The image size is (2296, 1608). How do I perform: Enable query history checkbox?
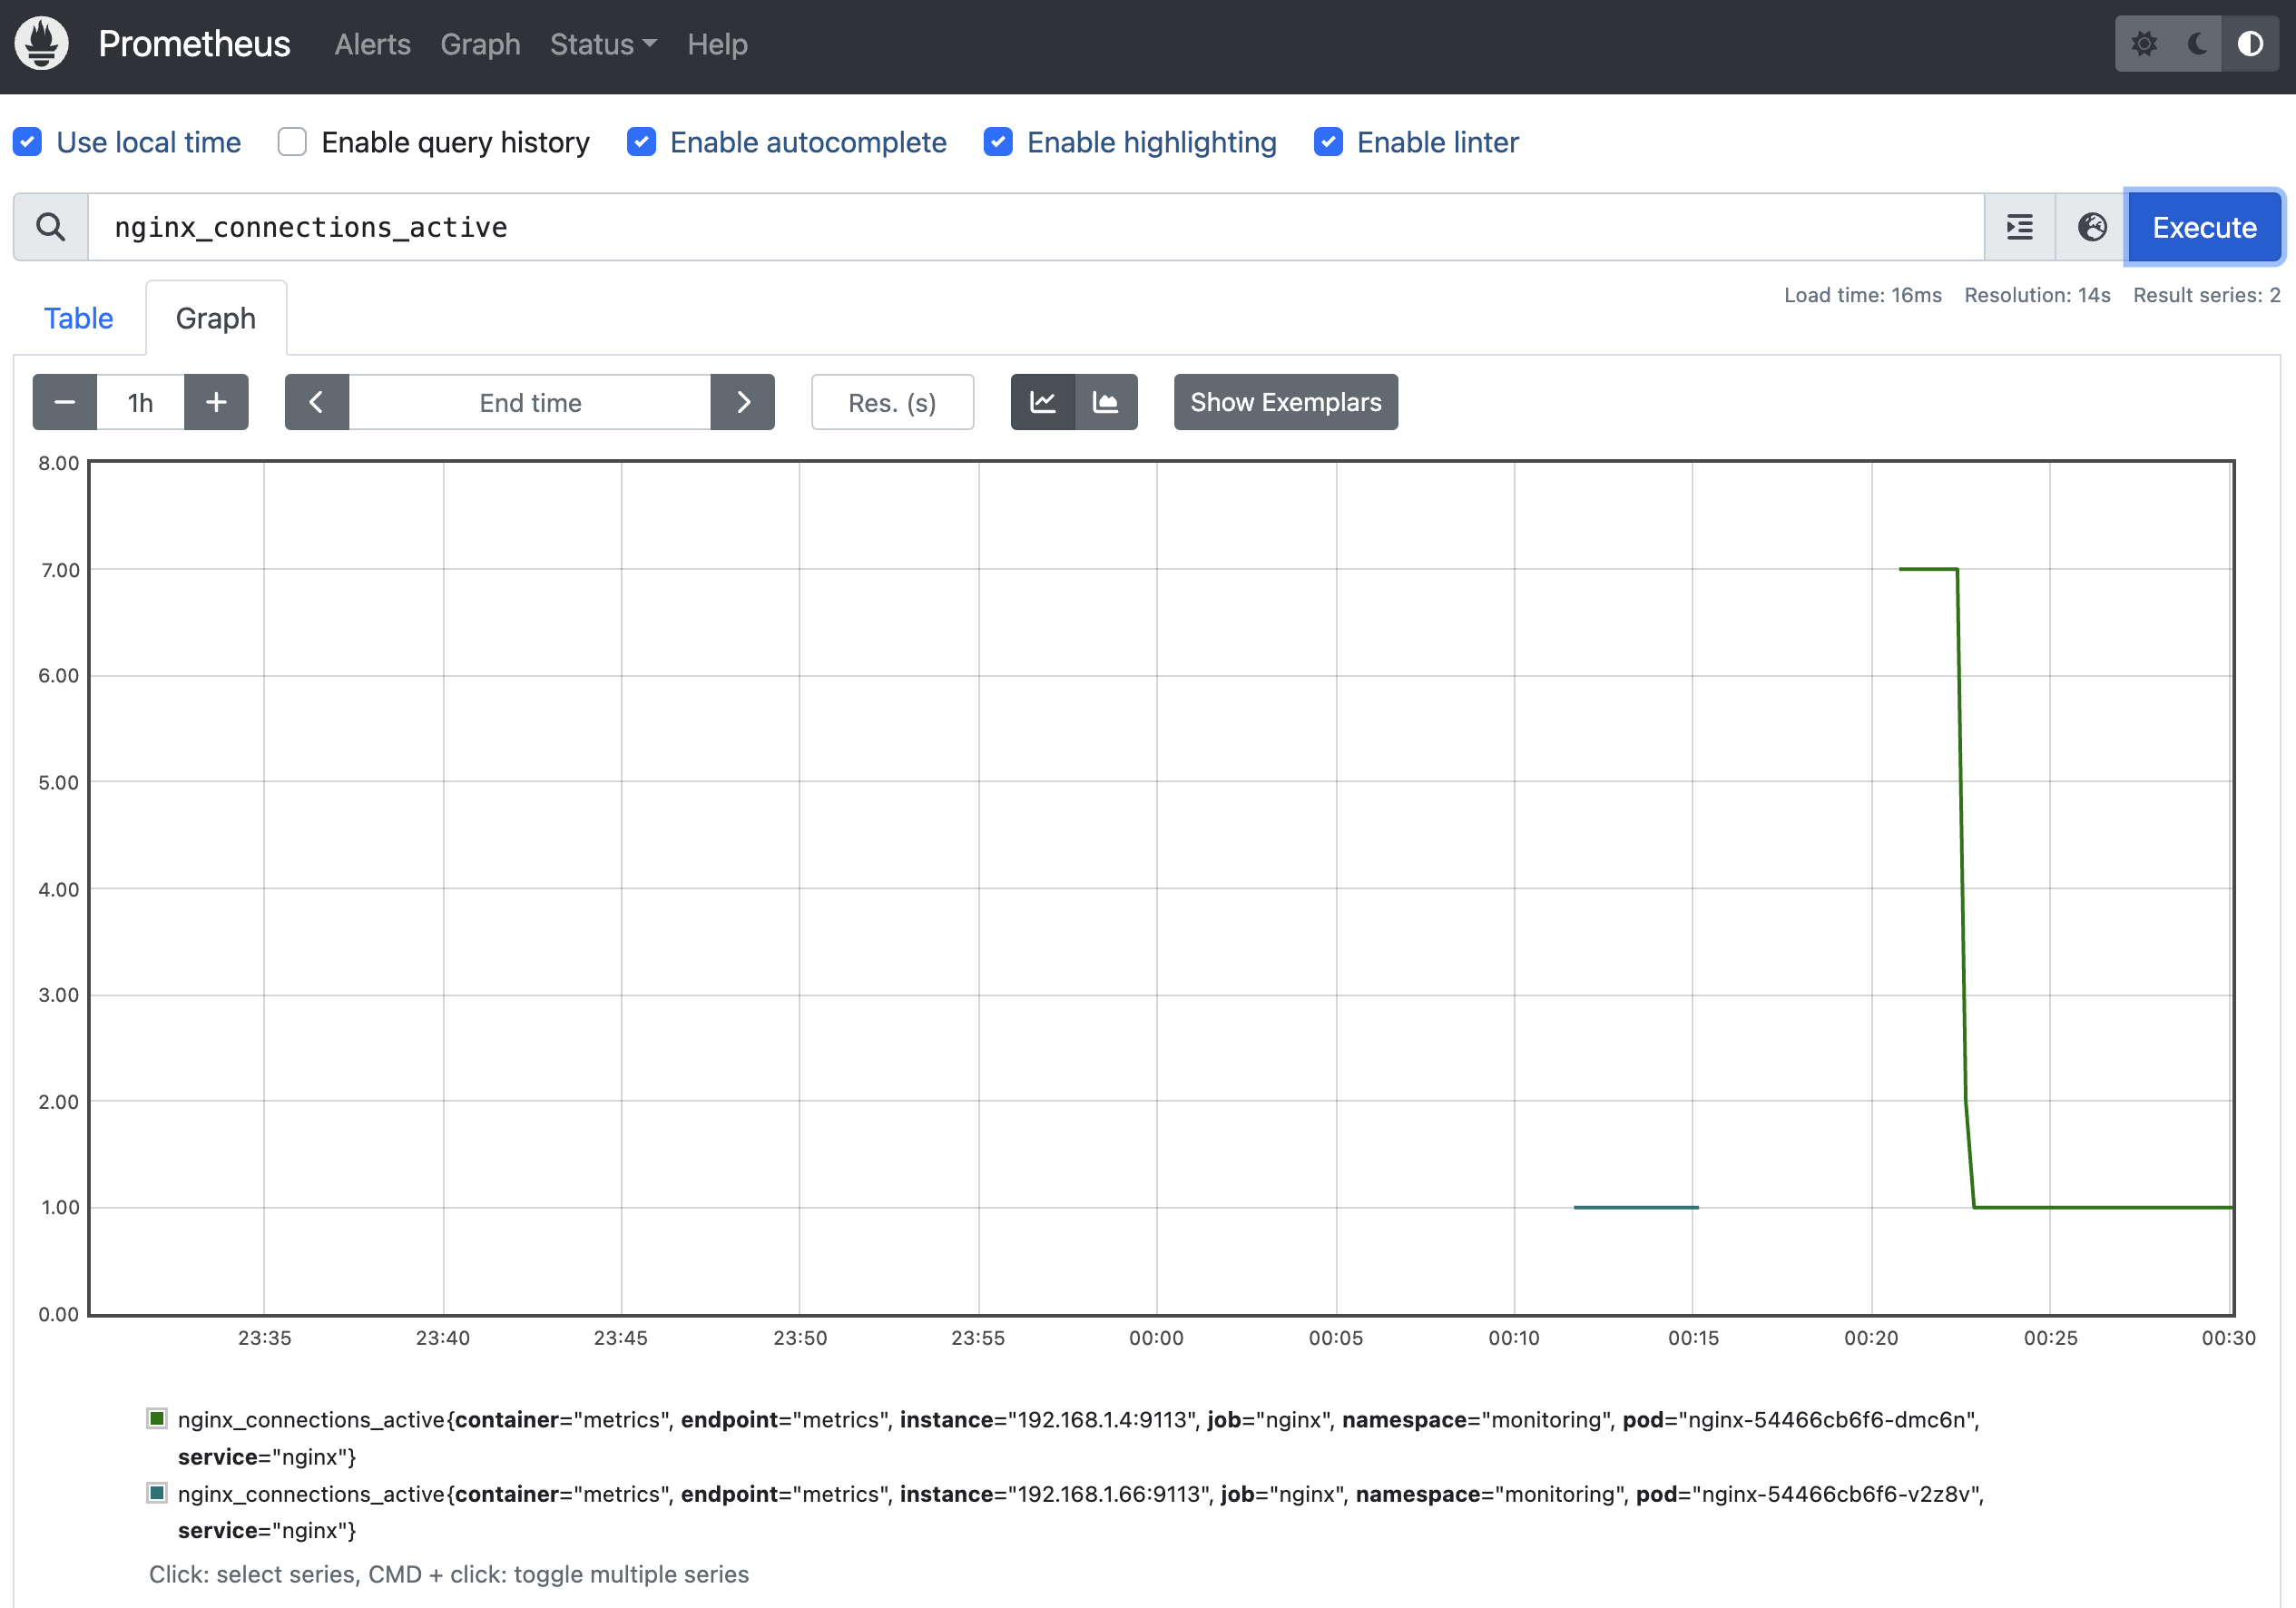point(292,142)
